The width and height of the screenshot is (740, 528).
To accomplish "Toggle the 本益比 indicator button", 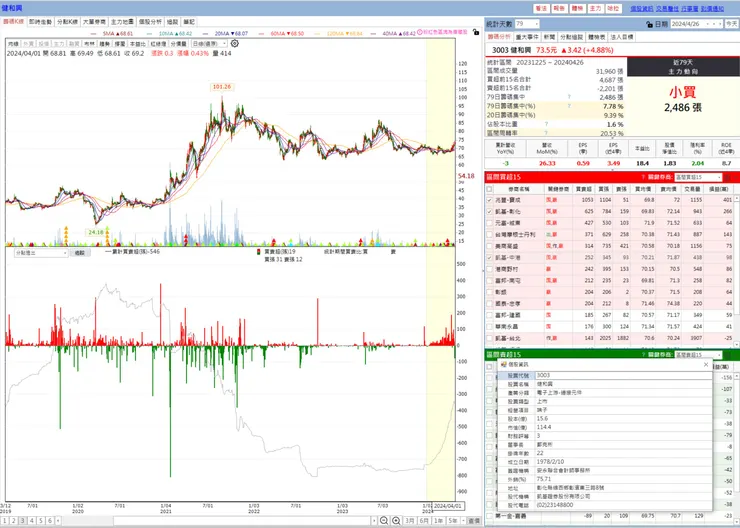I will tap(137, 43).
